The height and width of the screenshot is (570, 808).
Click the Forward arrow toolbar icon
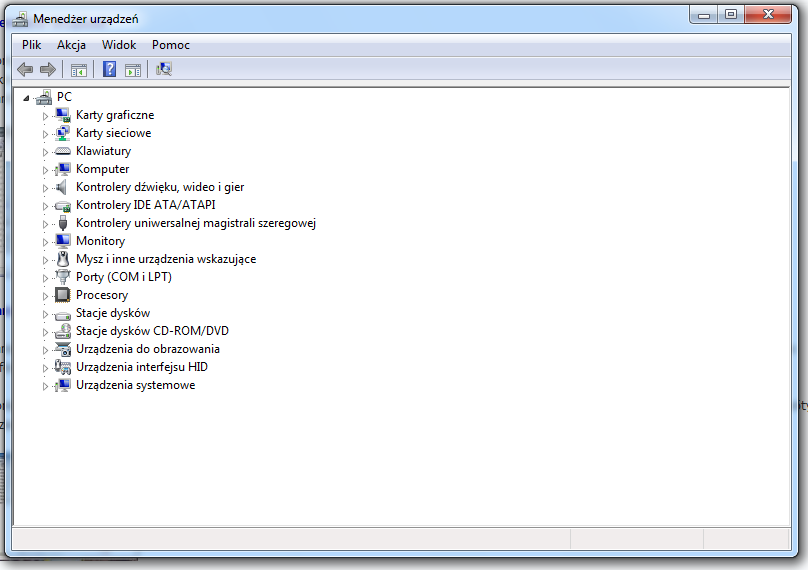tap(48, 69)
